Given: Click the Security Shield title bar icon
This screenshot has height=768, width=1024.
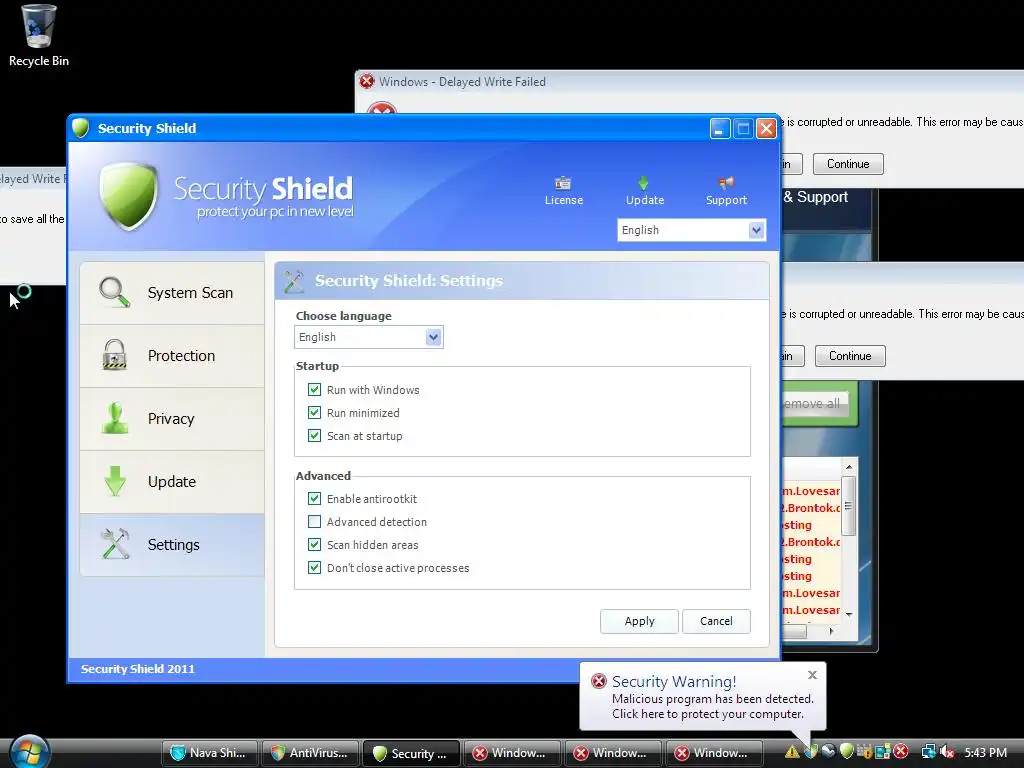Looking at the screenshot, I should [80, 128].
